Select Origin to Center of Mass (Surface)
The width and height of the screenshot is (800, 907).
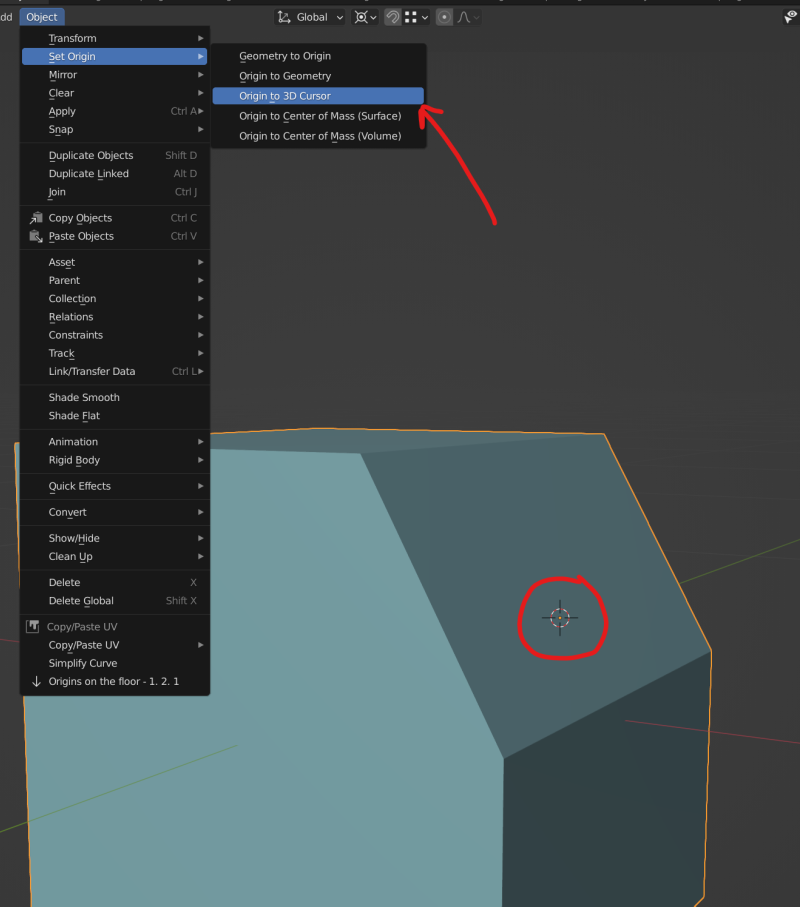pos(318,116)
